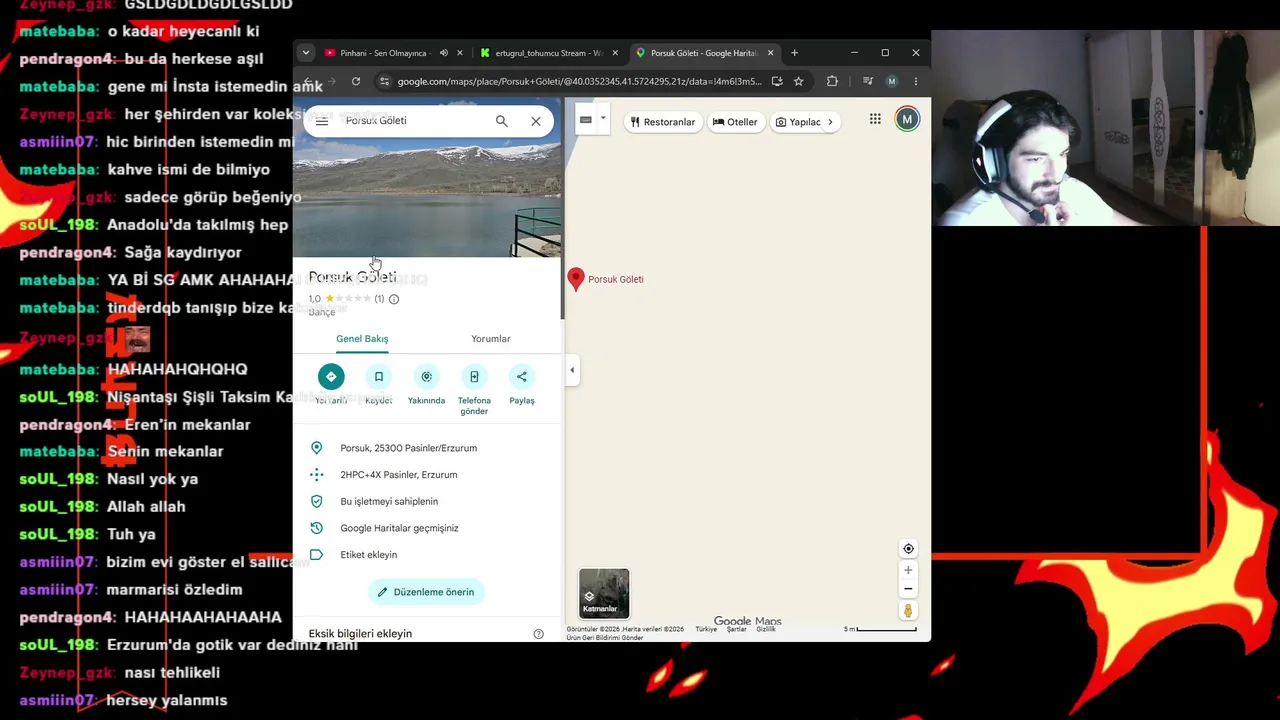The height and width of the screenshot is (720, 1280).
Task: Clear the Porsuk Göleti search box
Action: (536, 121)
